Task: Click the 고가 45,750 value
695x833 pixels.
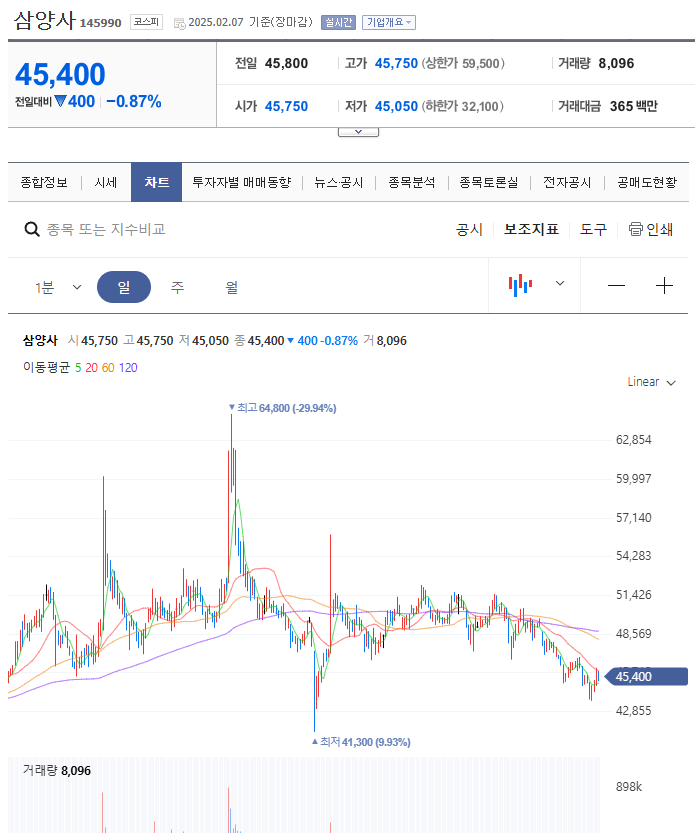Action: tap(396, 63)
